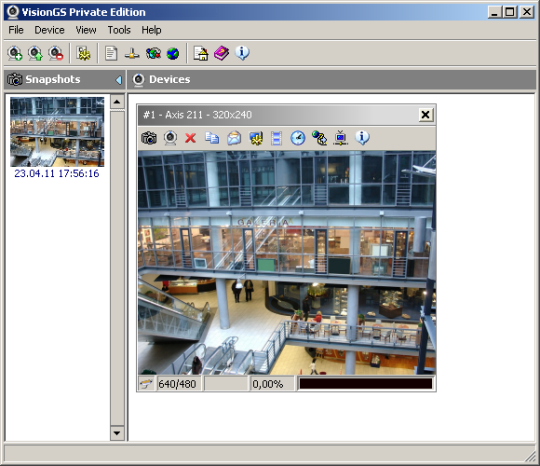
Task: Take a snapshot with camera icon
Action: pos(149,138)
